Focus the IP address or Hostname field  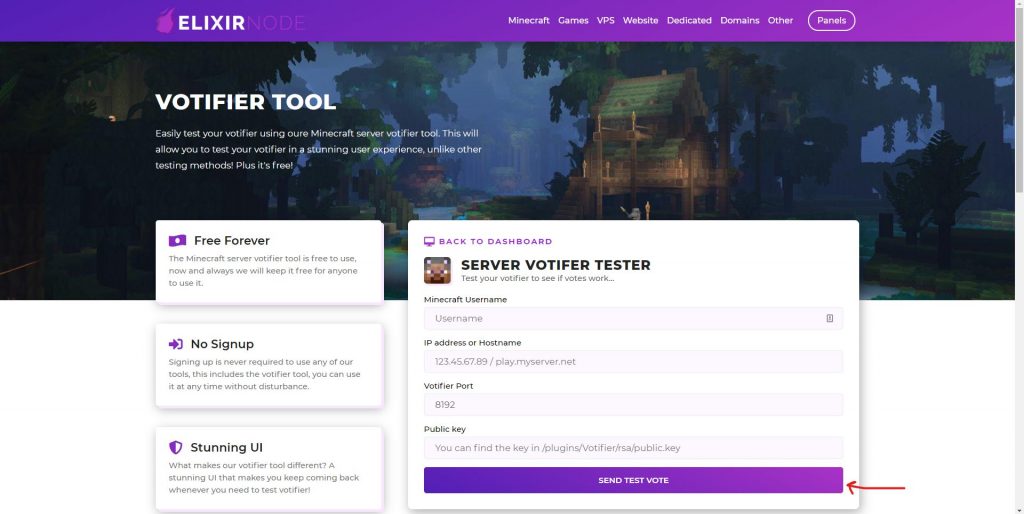click(x=633, y=361)
